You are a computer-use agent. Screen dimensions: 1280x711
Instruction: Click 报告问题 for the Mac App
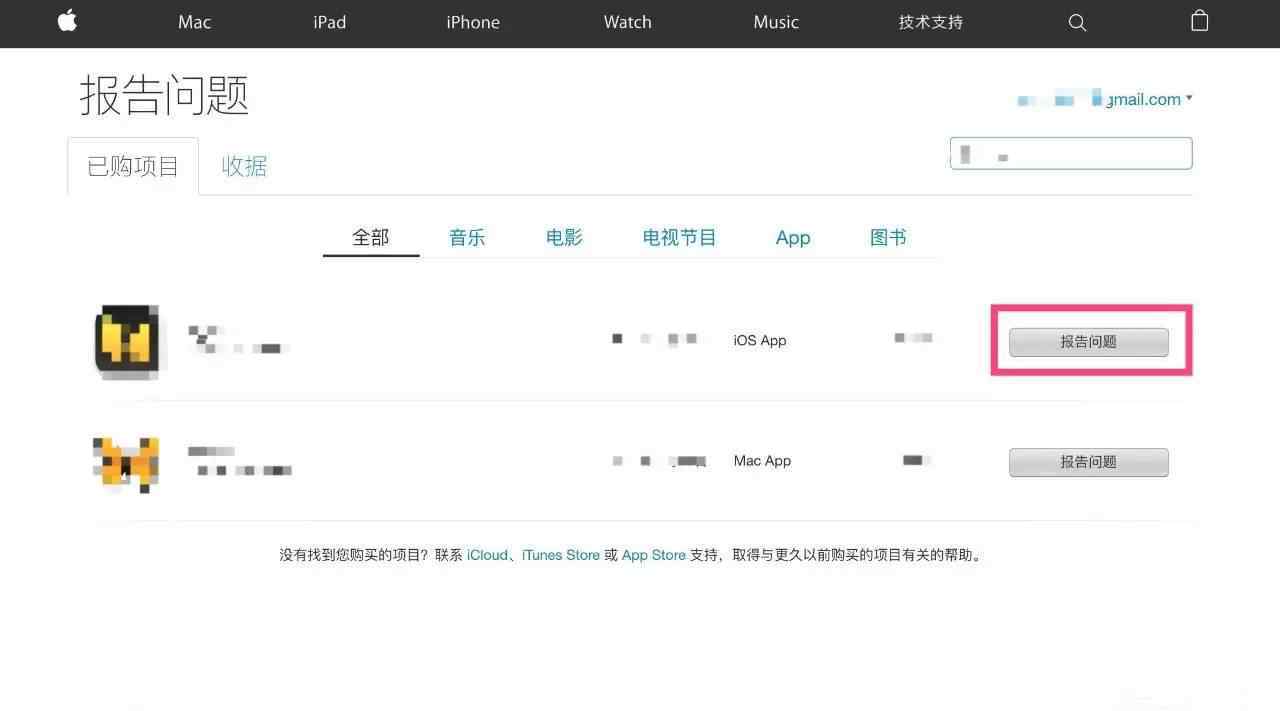point(1089,463)
